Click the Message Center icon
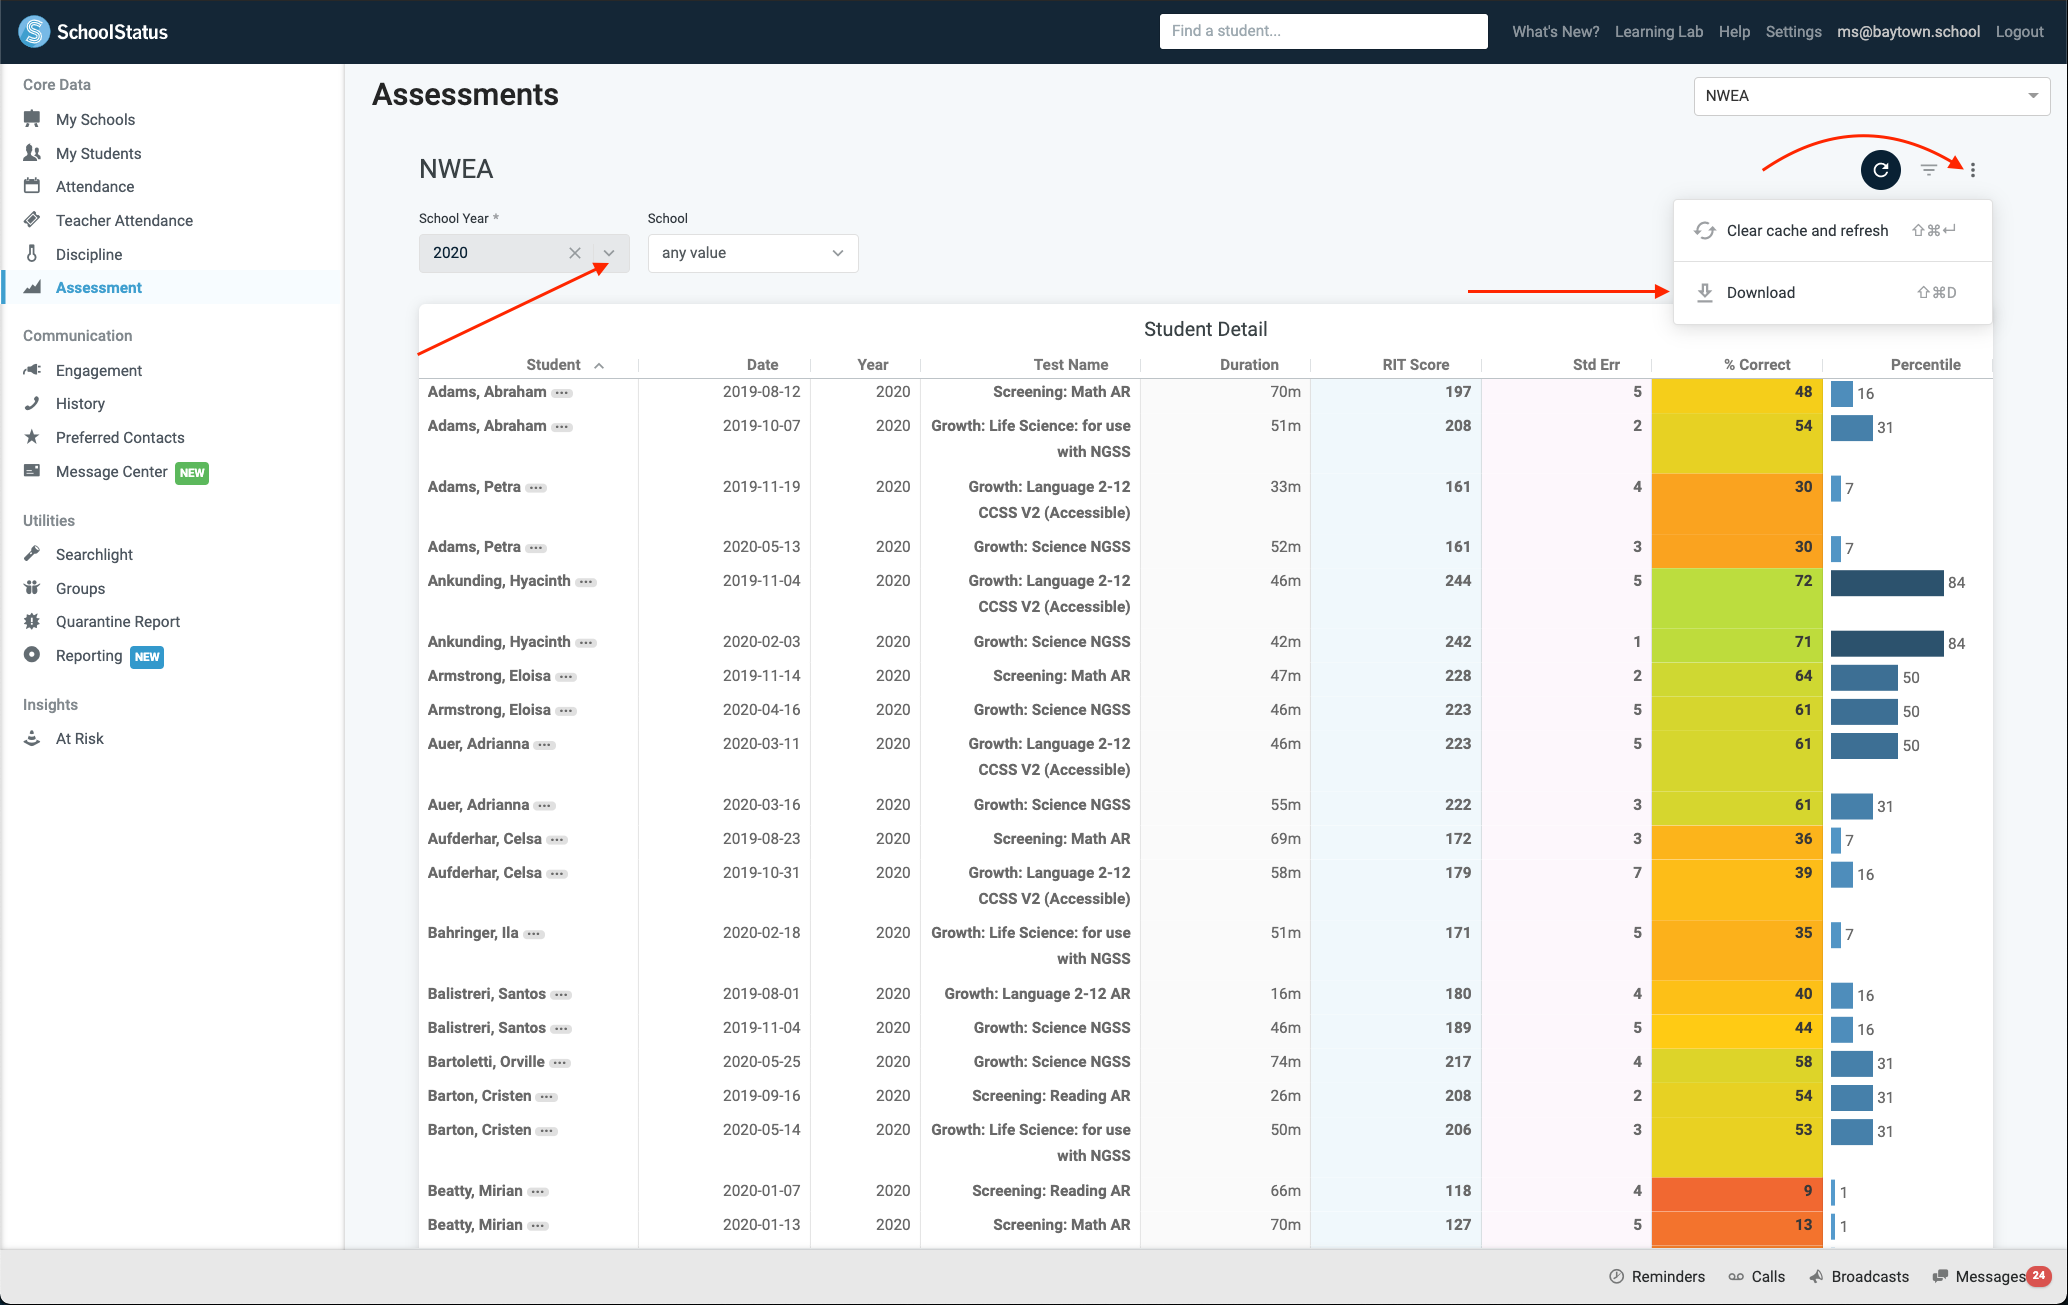This screenshot has width=2068, height=1305. click(x=32, y=471)
